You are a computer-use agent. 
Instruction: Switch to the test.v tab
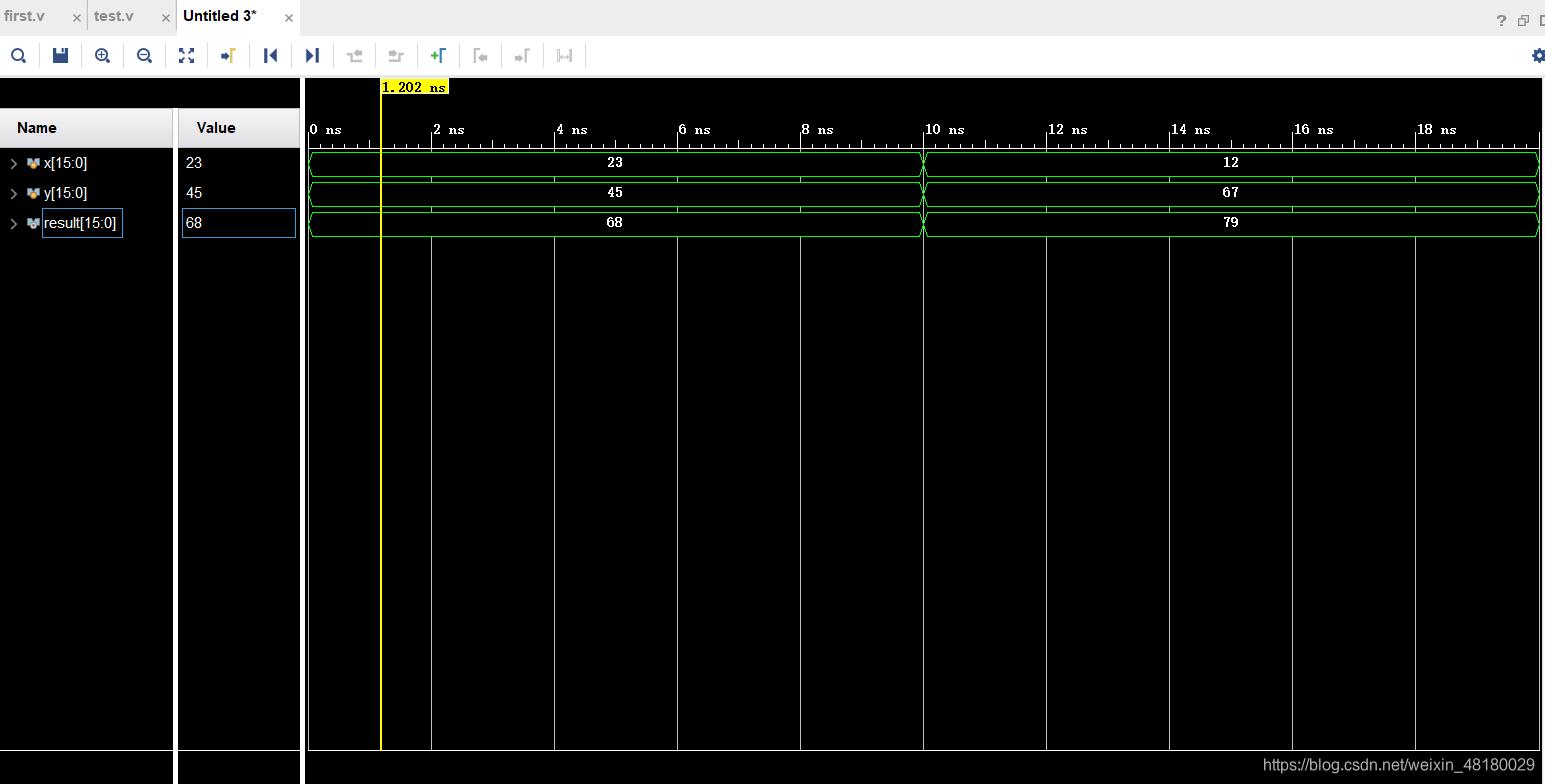click(x=114, y=17)
